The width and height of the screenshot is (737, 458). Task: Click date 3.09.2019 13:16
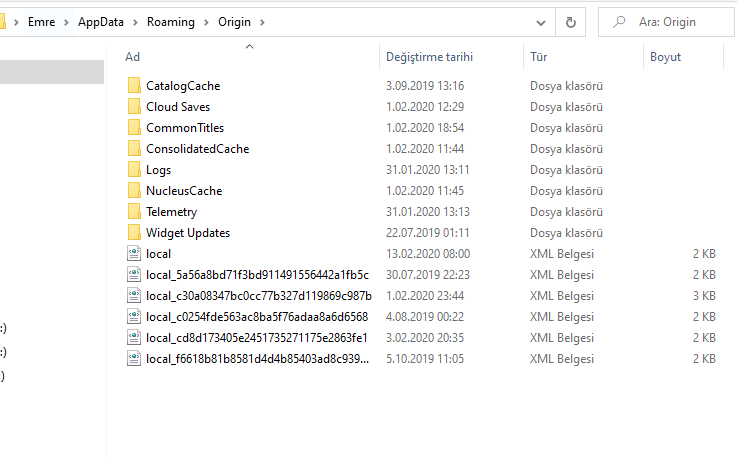tap(425, 86)
